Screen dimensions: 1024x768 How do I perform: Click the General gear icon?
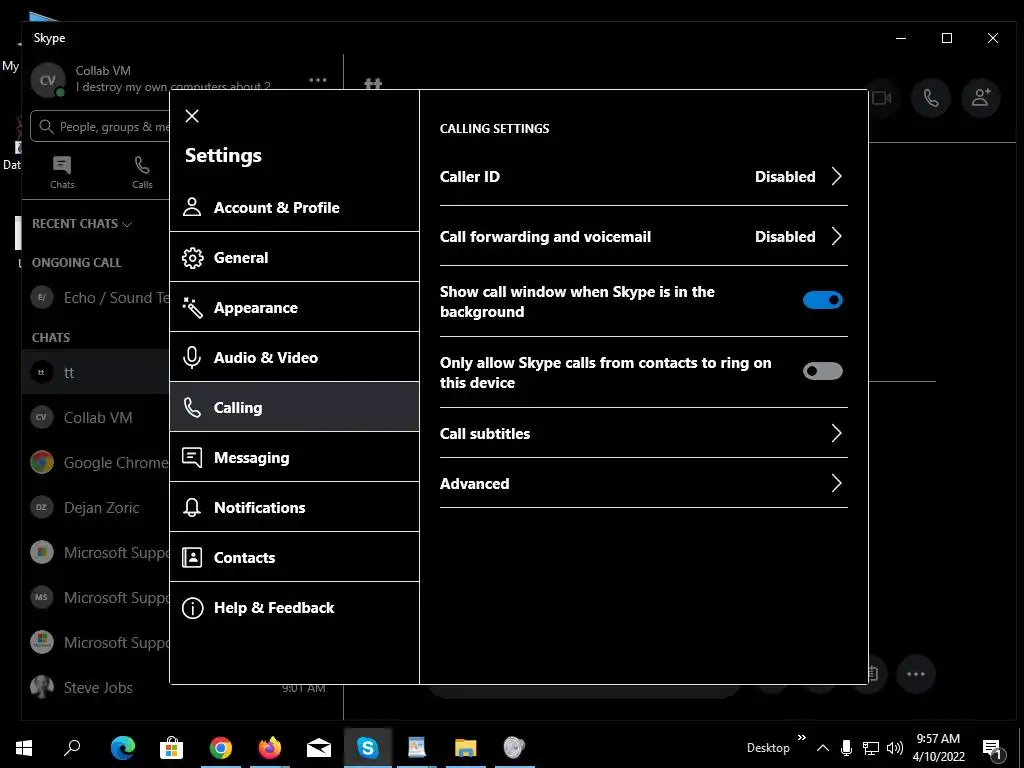[x=192, y=257]
